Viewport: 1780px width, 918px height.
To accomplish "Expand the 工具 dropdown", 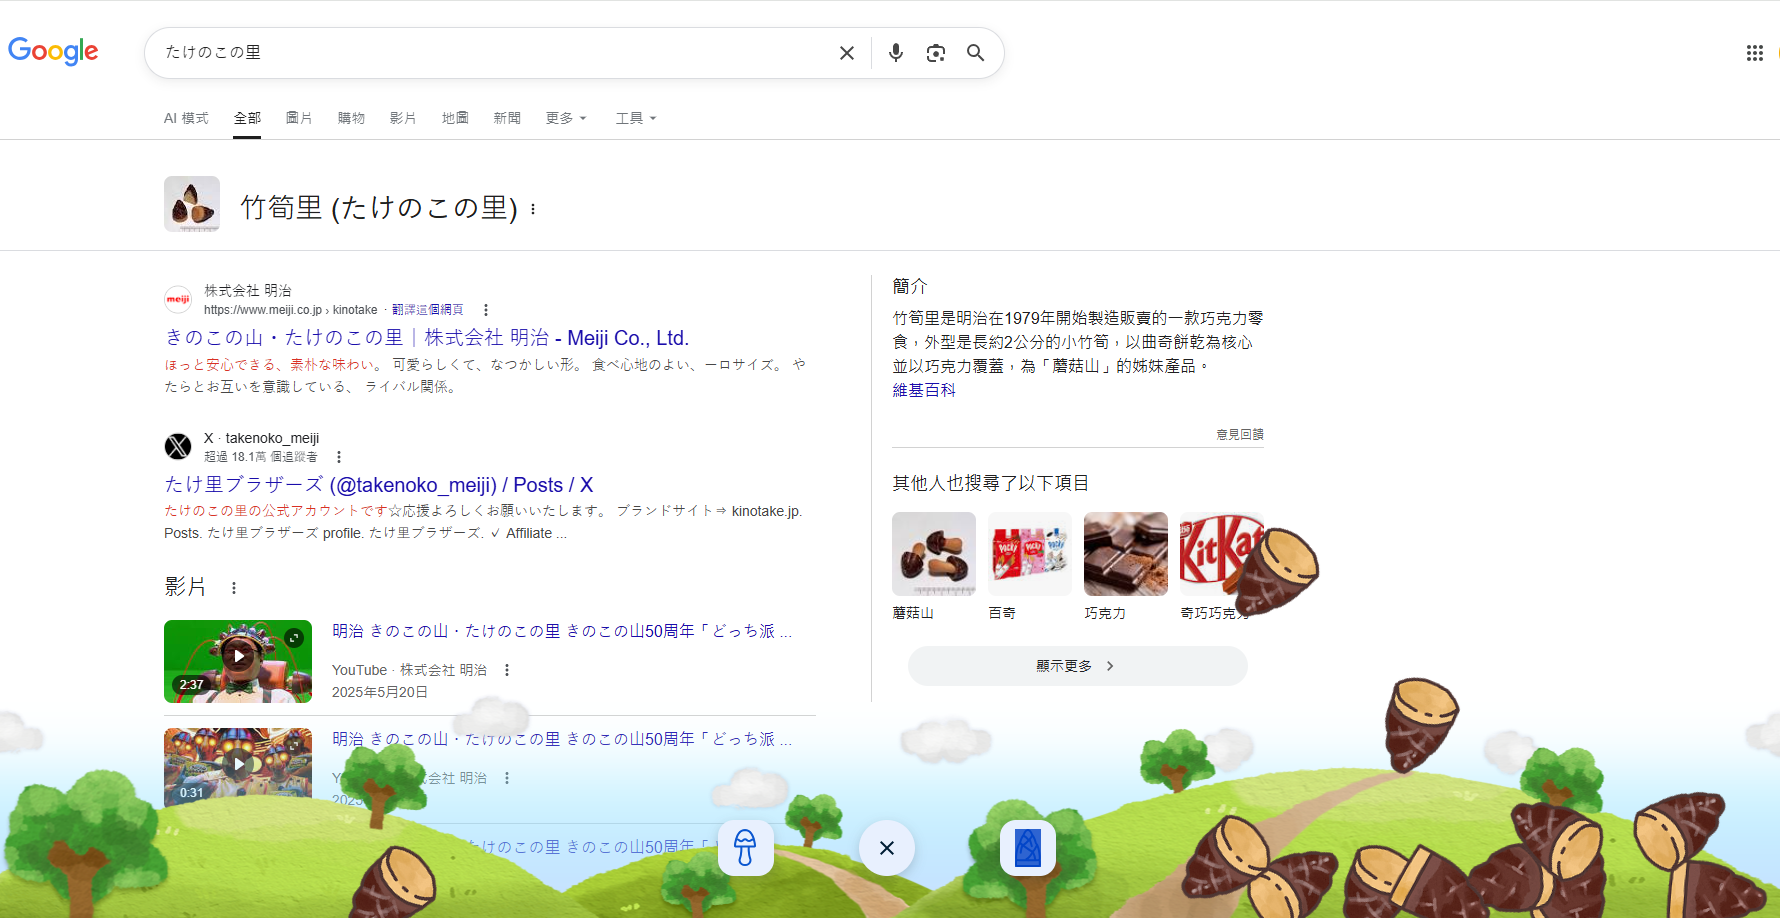I will pos(636,117).
